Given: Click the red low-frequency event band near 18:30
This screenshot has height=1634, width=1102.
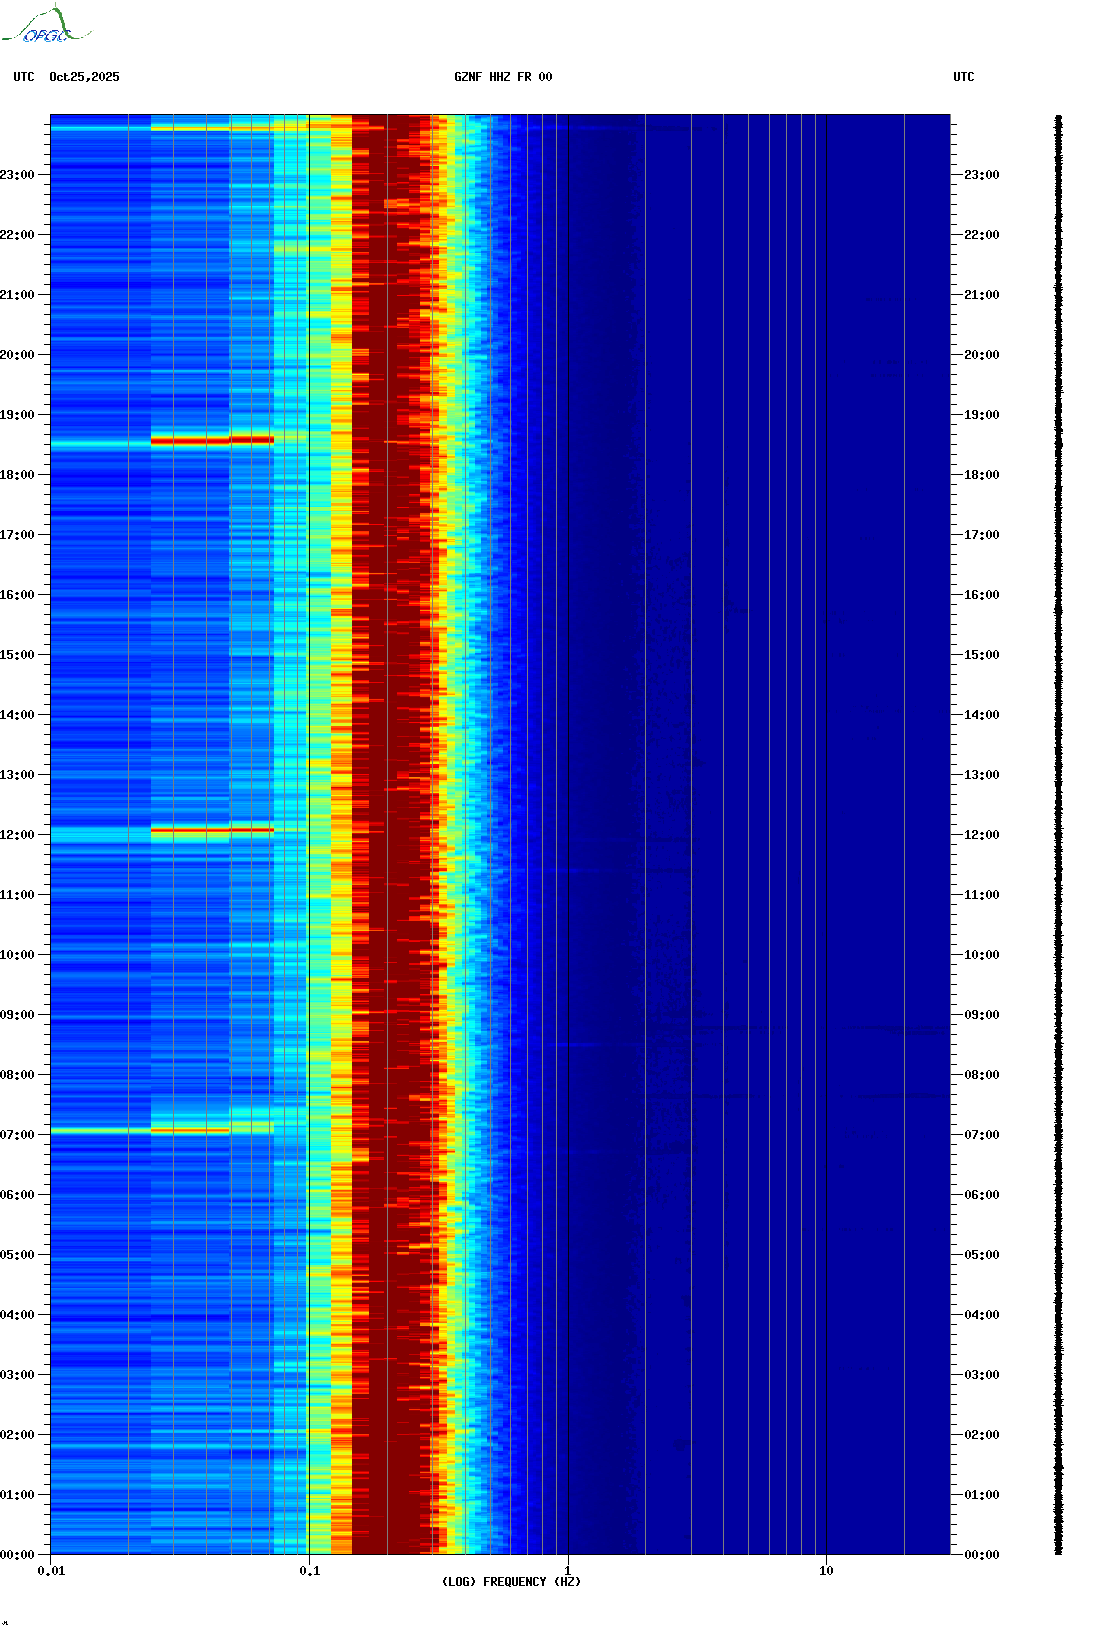Looking at the screenshot, I should 212,440.
